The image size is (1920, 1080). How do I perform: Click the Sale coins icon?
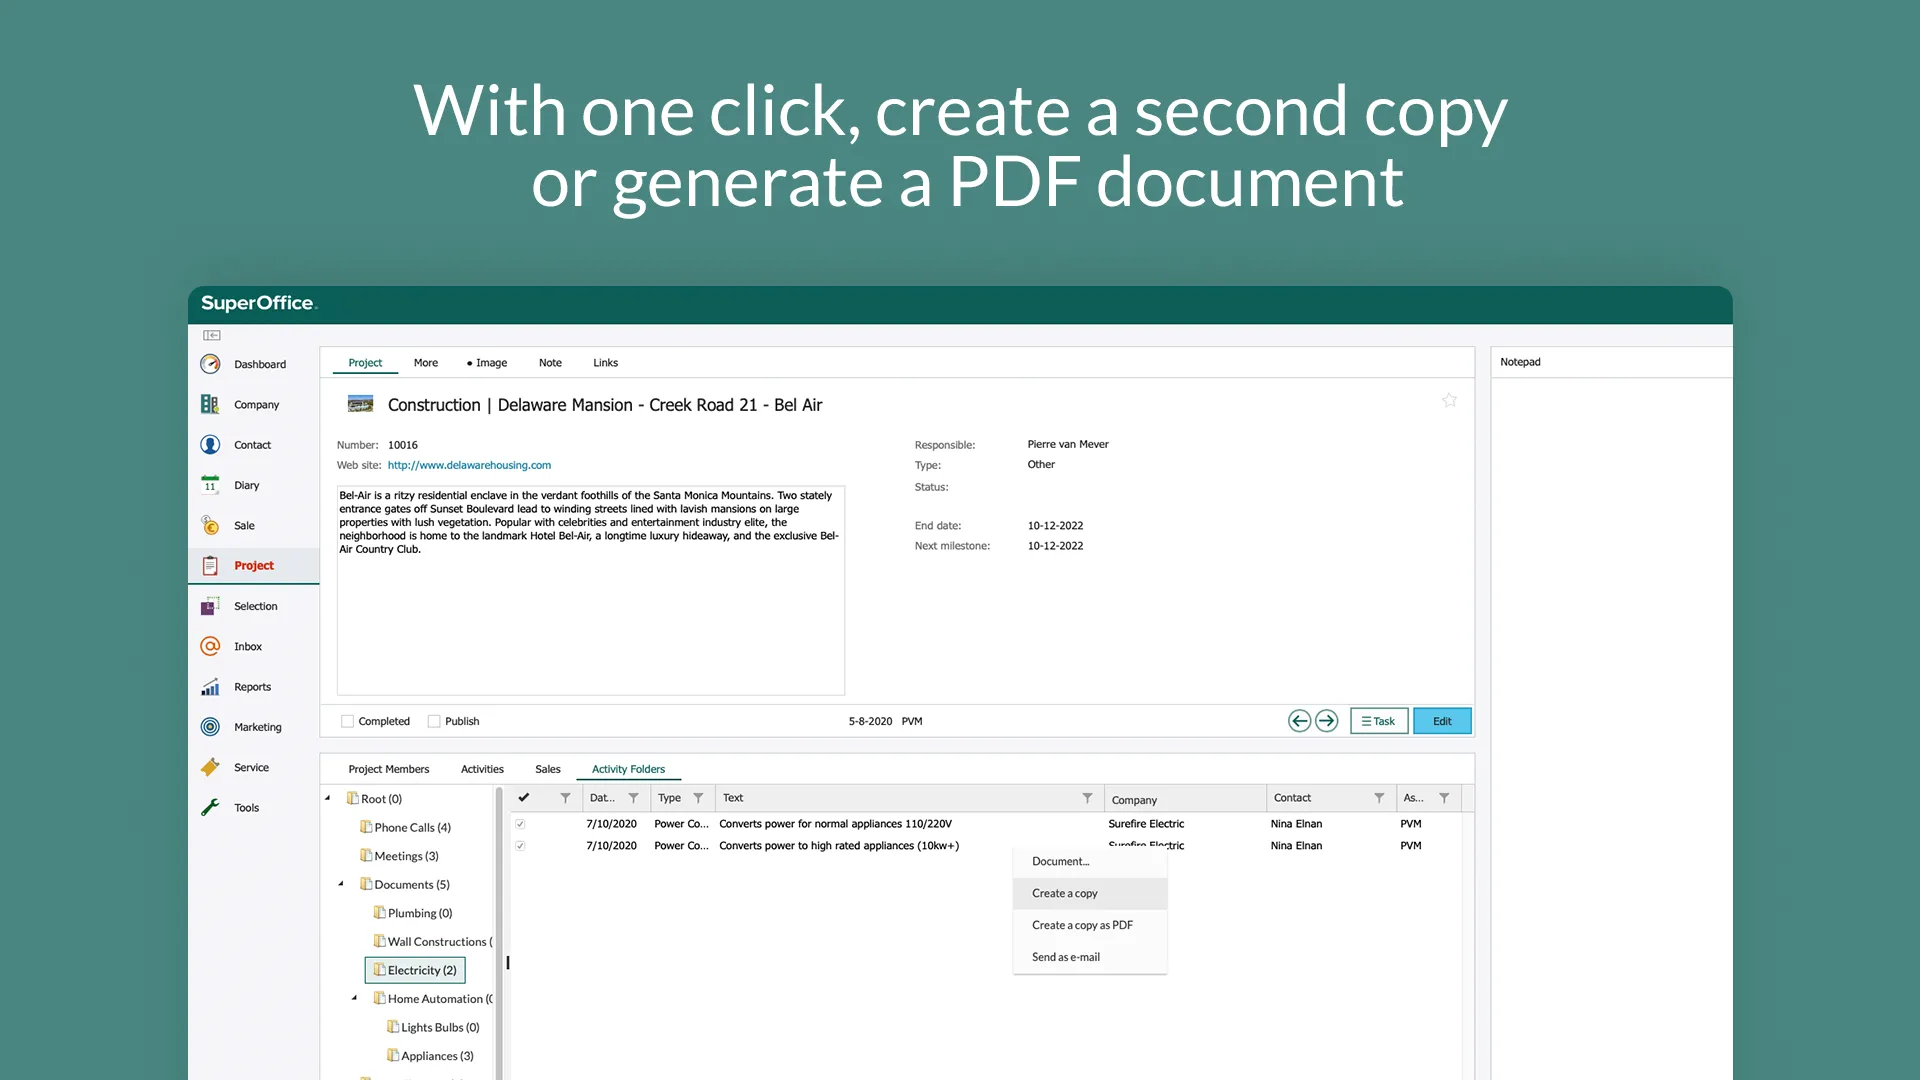(x=210, y=525)
